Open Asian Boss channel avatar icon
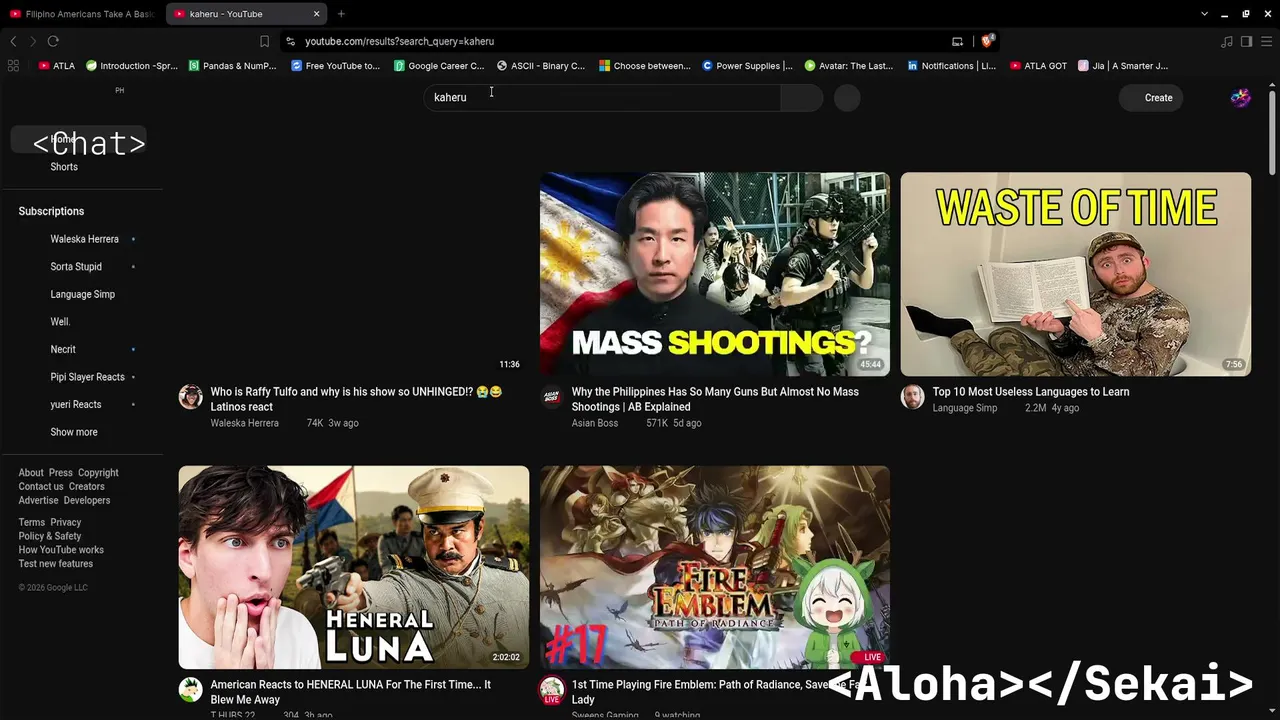This screenshot has width=1280, height=720. click(x=552, y=397)
